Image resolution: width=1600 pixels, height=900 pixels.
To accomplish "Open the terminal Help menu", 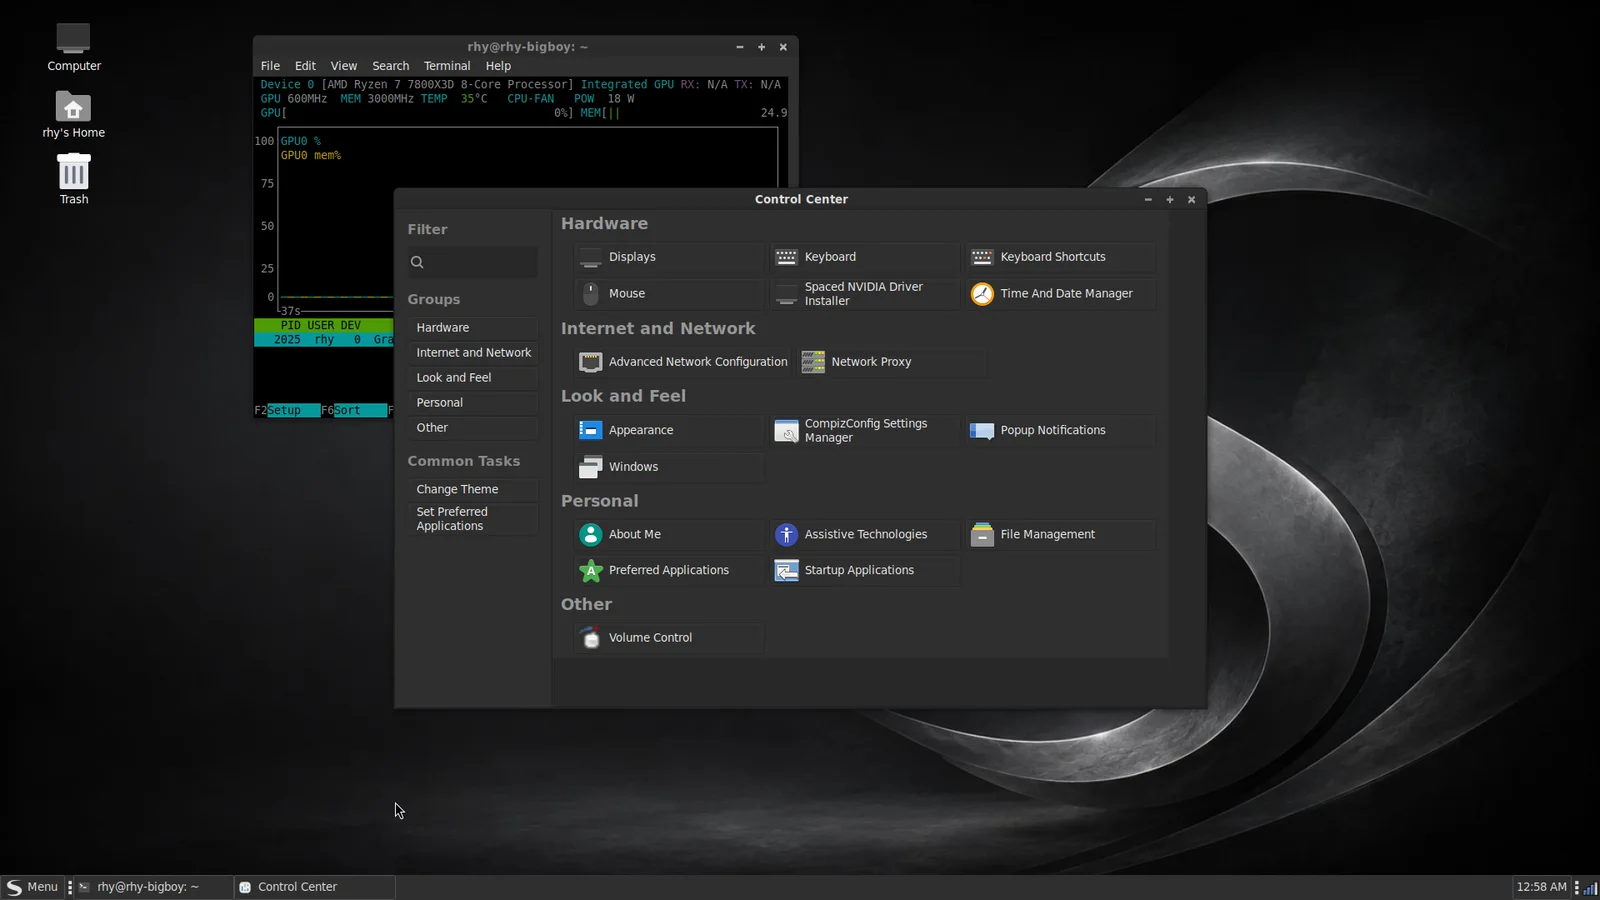I will click(498, 66).
